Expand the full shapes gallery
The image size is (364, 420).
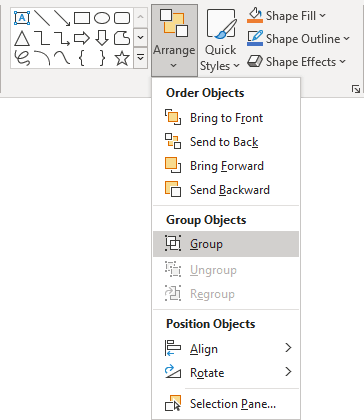pyautogui.click(x=141, y=58)
